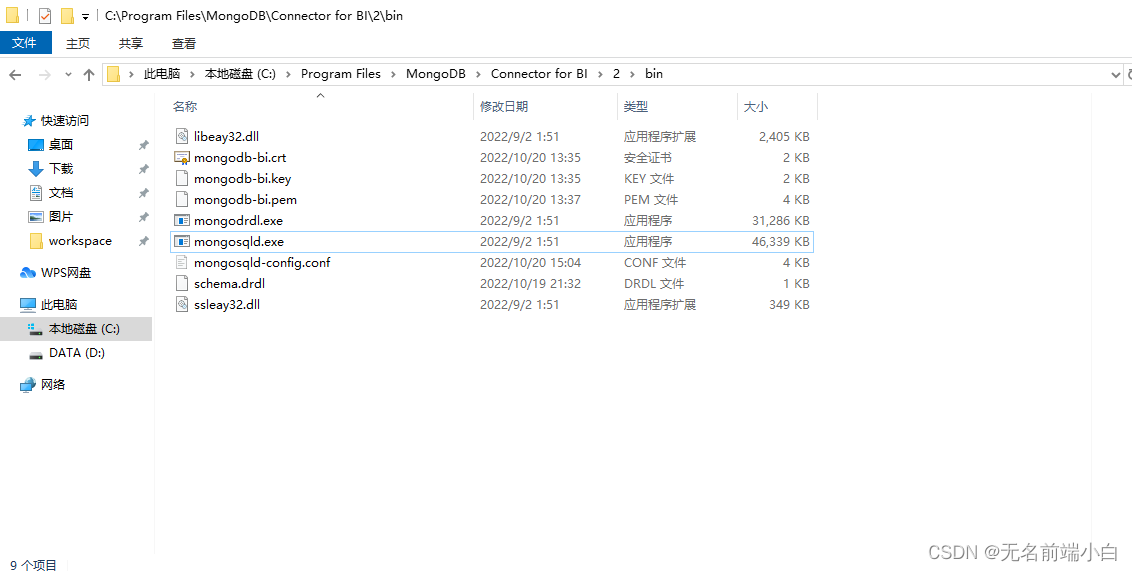Expand the chevron before 此电脑 breadcrumb
The width and height of the screenshot is (1132, 571).
pyautogui.click(x=131, y=74)
